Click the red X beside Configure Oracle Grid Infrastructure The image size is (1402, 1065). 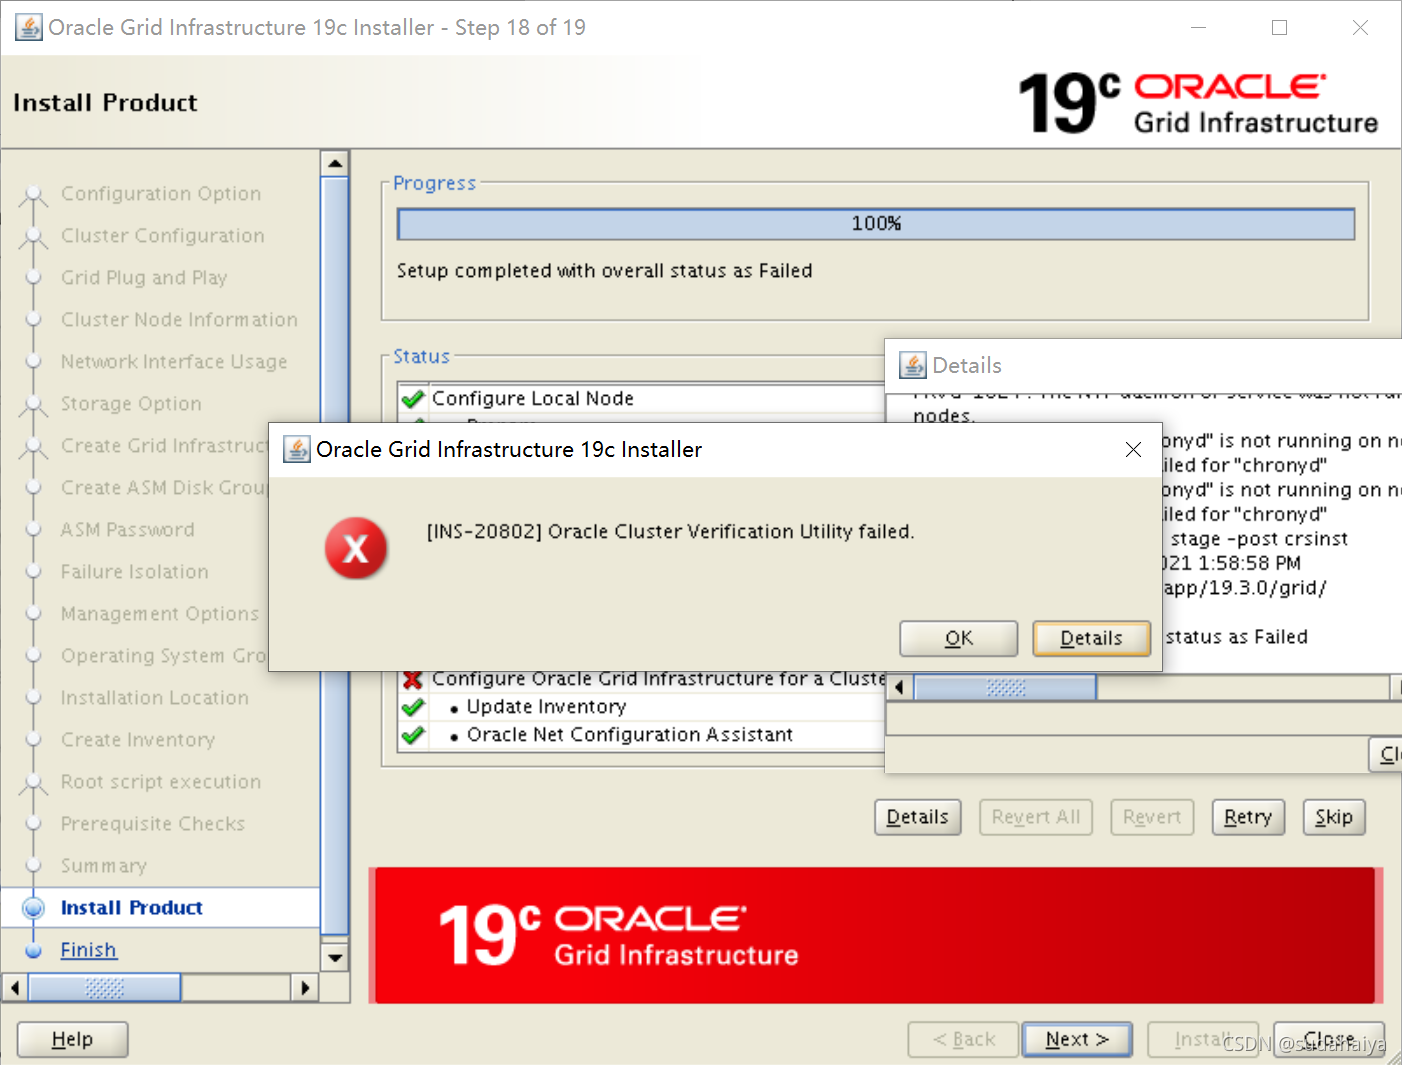click(x=412, y=679)
